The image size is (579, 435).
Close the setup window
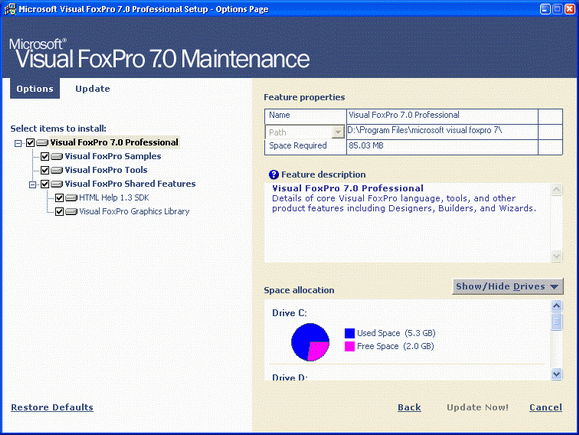(570, 9)
